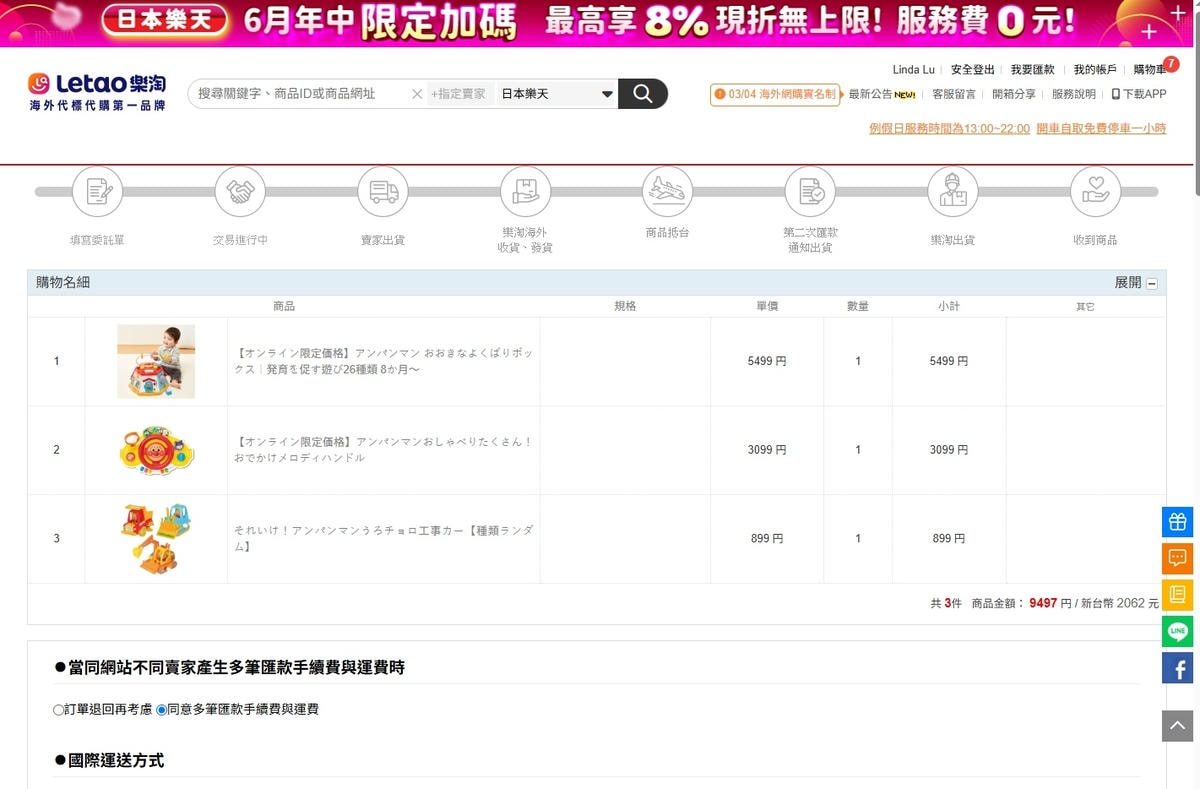Click the 規格 column header
This screenshot has width=1200, height=789.
(x=625, y=306)
